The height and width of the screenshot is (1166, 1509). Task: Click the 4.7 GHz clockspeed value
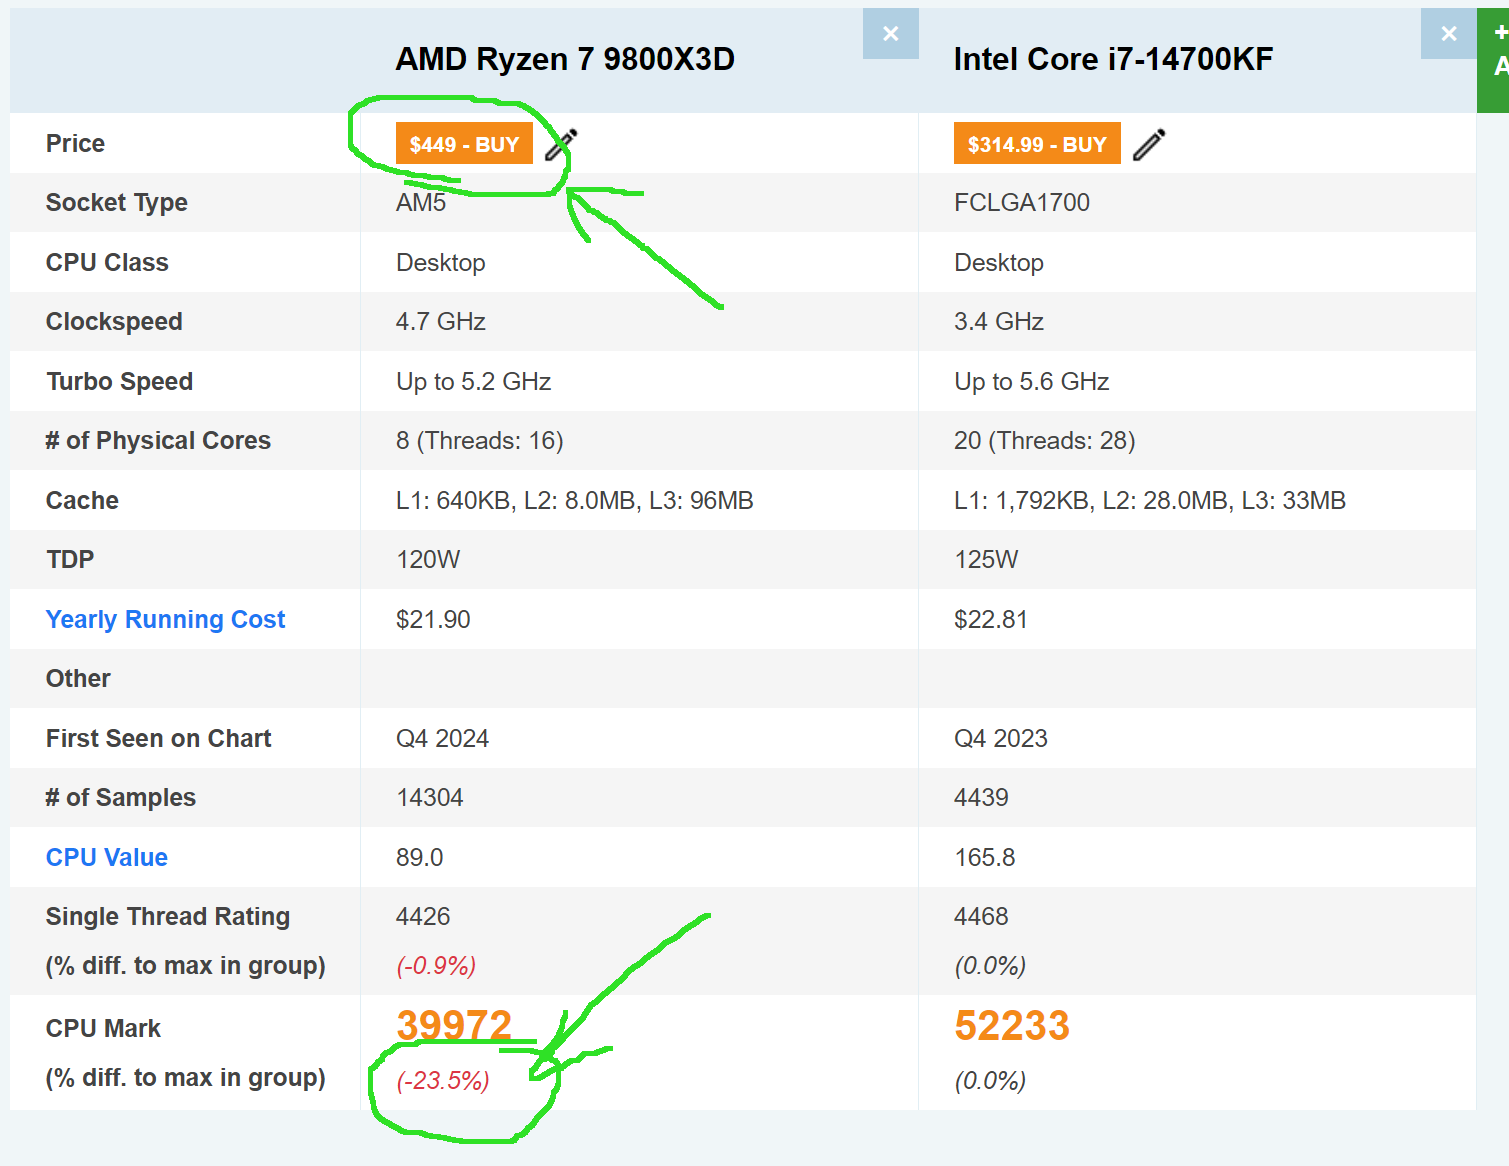click(441, 321)
